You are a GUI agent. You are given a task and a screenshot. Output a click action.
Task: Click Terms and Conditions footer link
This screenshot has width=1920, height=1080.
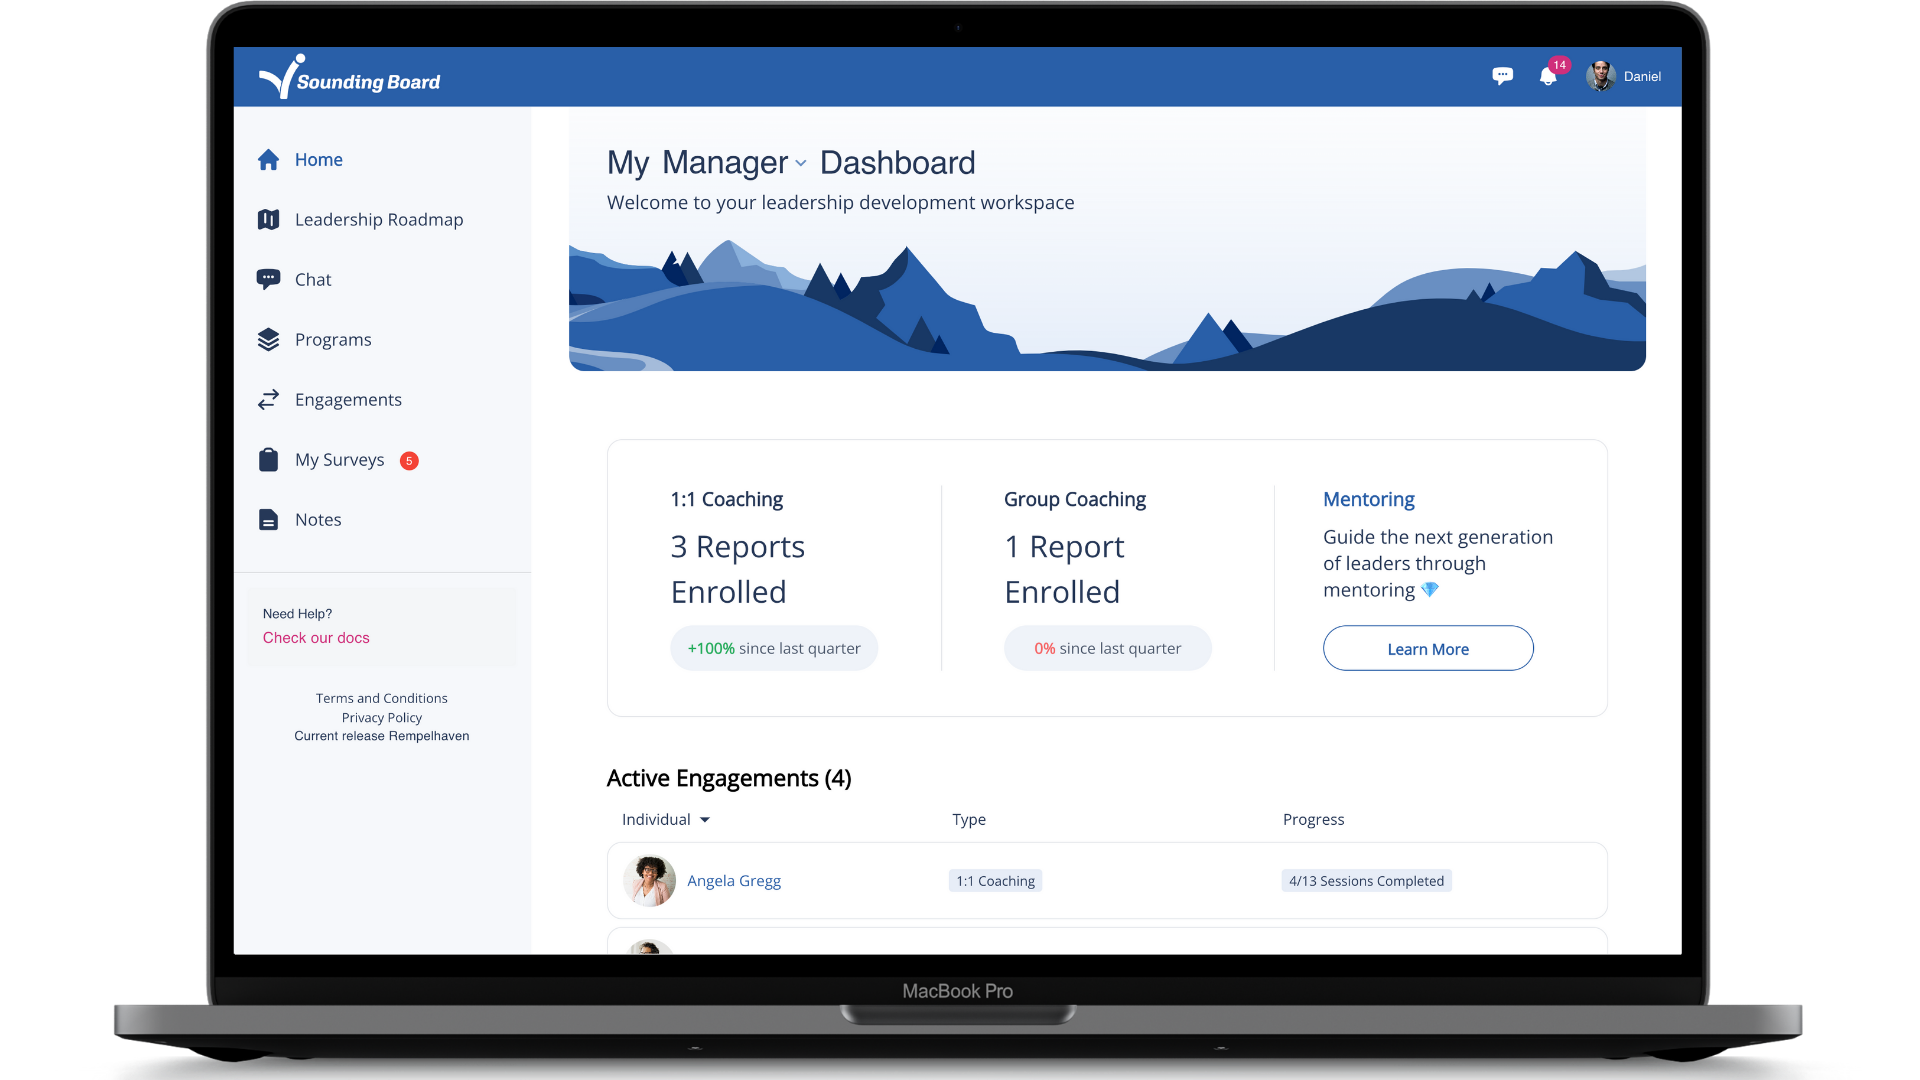pos(382,698)
